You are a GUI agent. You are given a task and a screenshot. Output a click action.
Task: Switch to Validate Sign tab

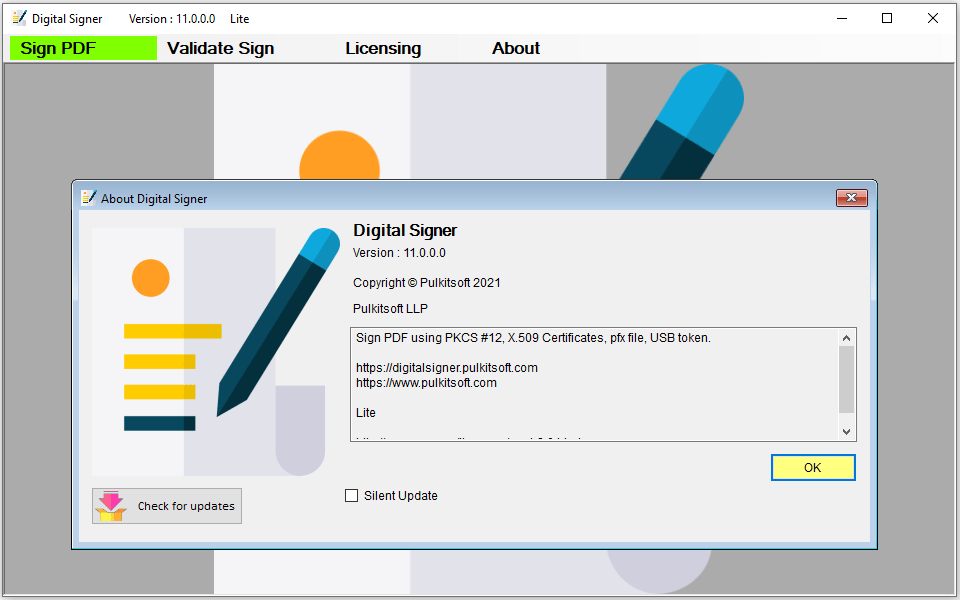tap(220, 48)
